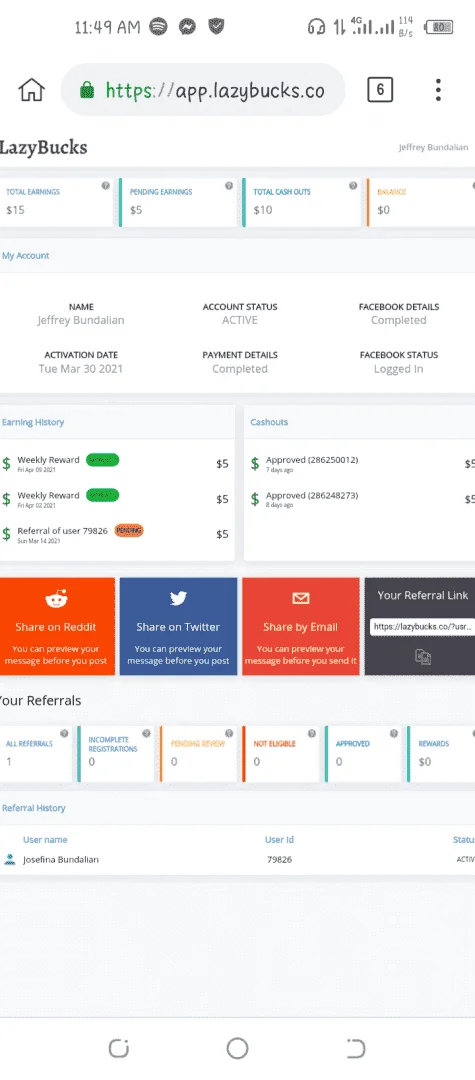Click dollar icon of Apr 02 Weekly Reward
This screenshot has height=1080, width=475.
pos(7,499)
